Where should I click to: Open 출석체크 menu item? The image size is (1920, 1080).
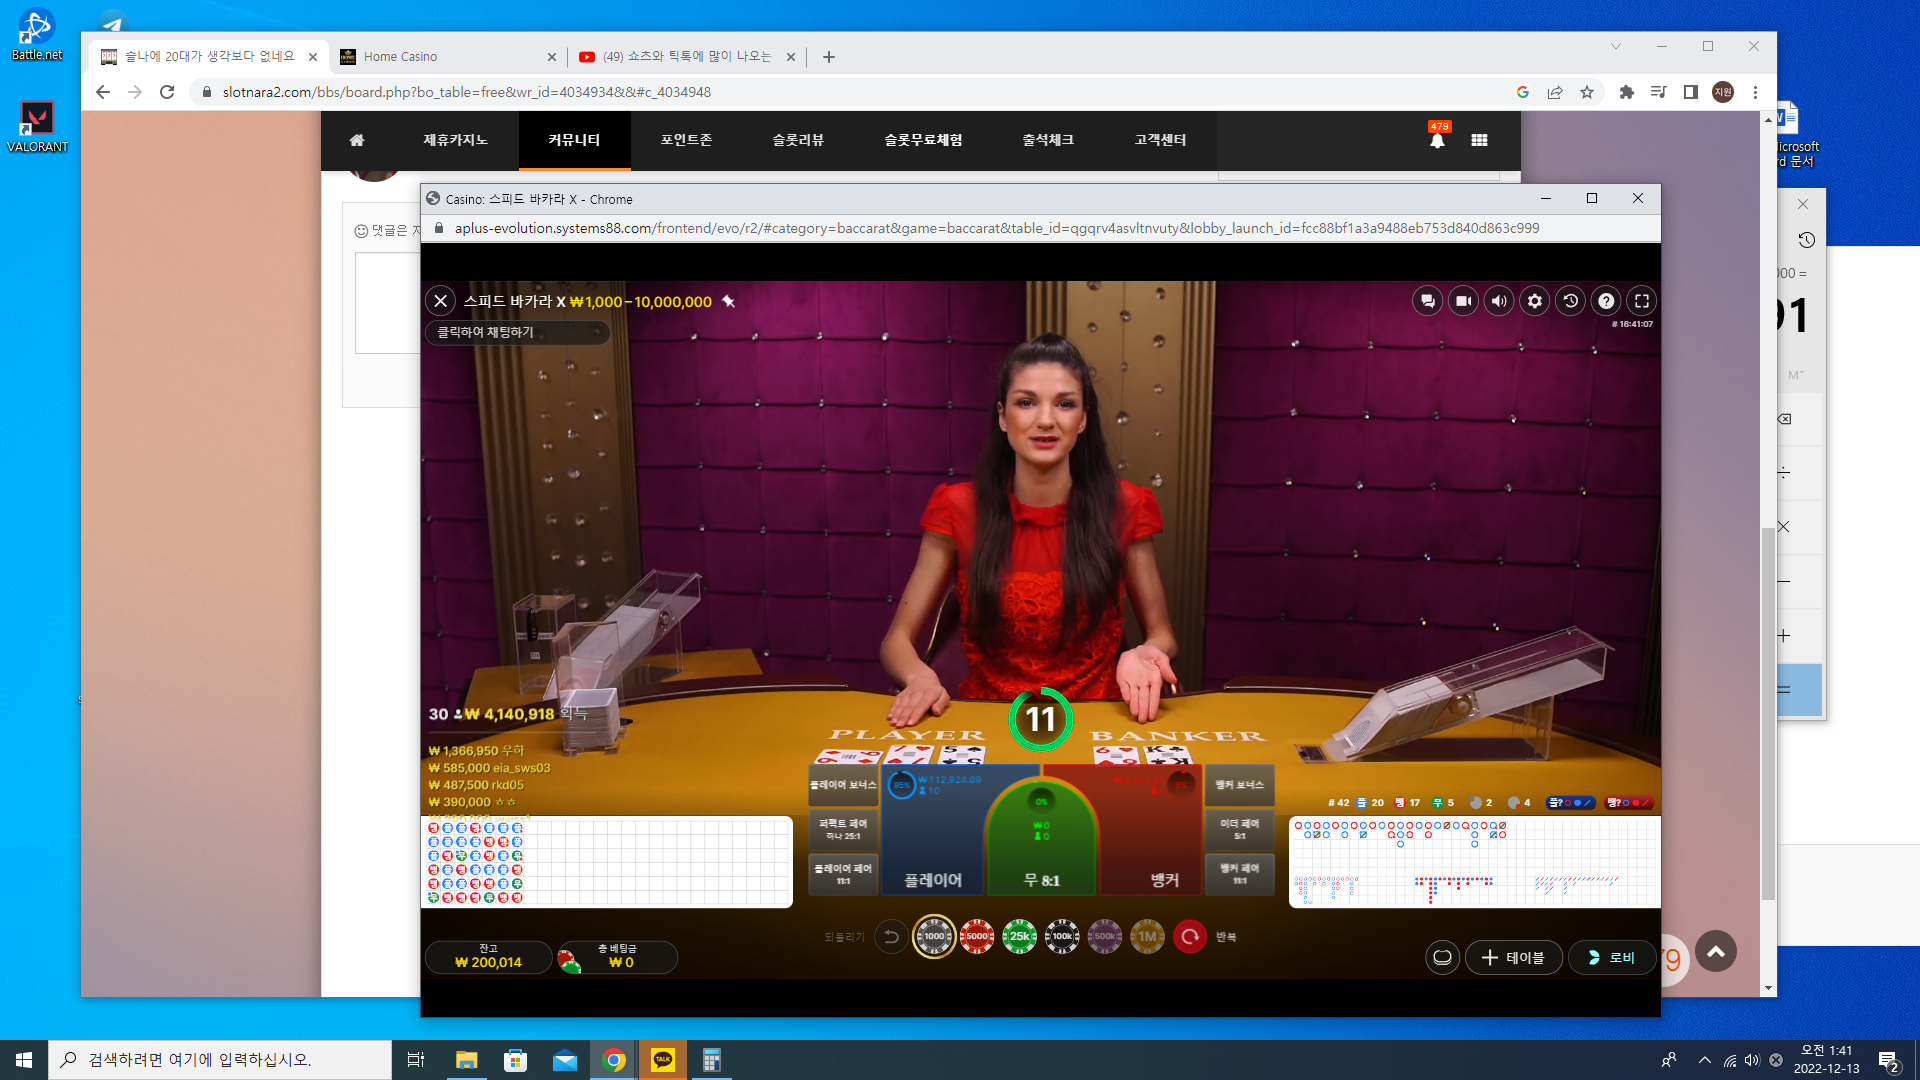click(1048, 140)
